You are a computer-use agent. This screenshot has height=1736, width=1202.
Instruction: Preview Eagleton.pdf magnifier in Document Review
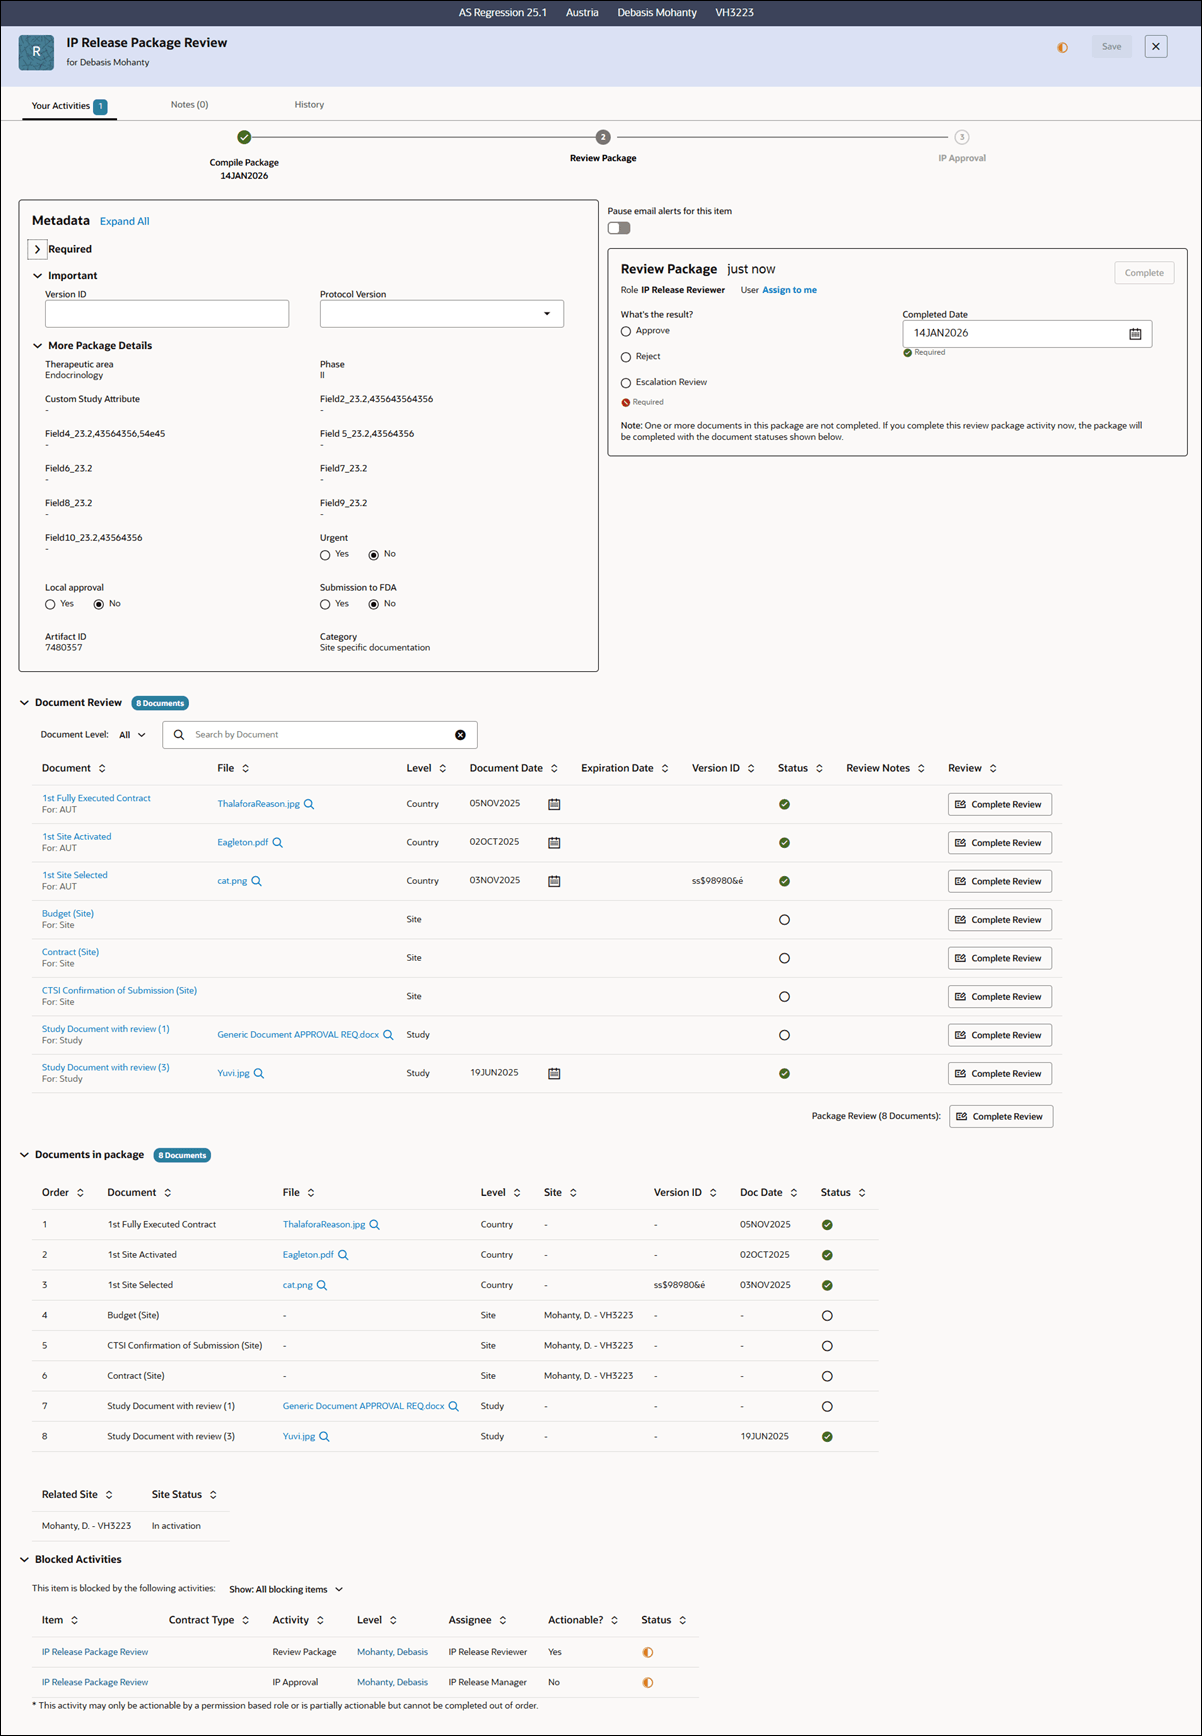coord(278,843)
